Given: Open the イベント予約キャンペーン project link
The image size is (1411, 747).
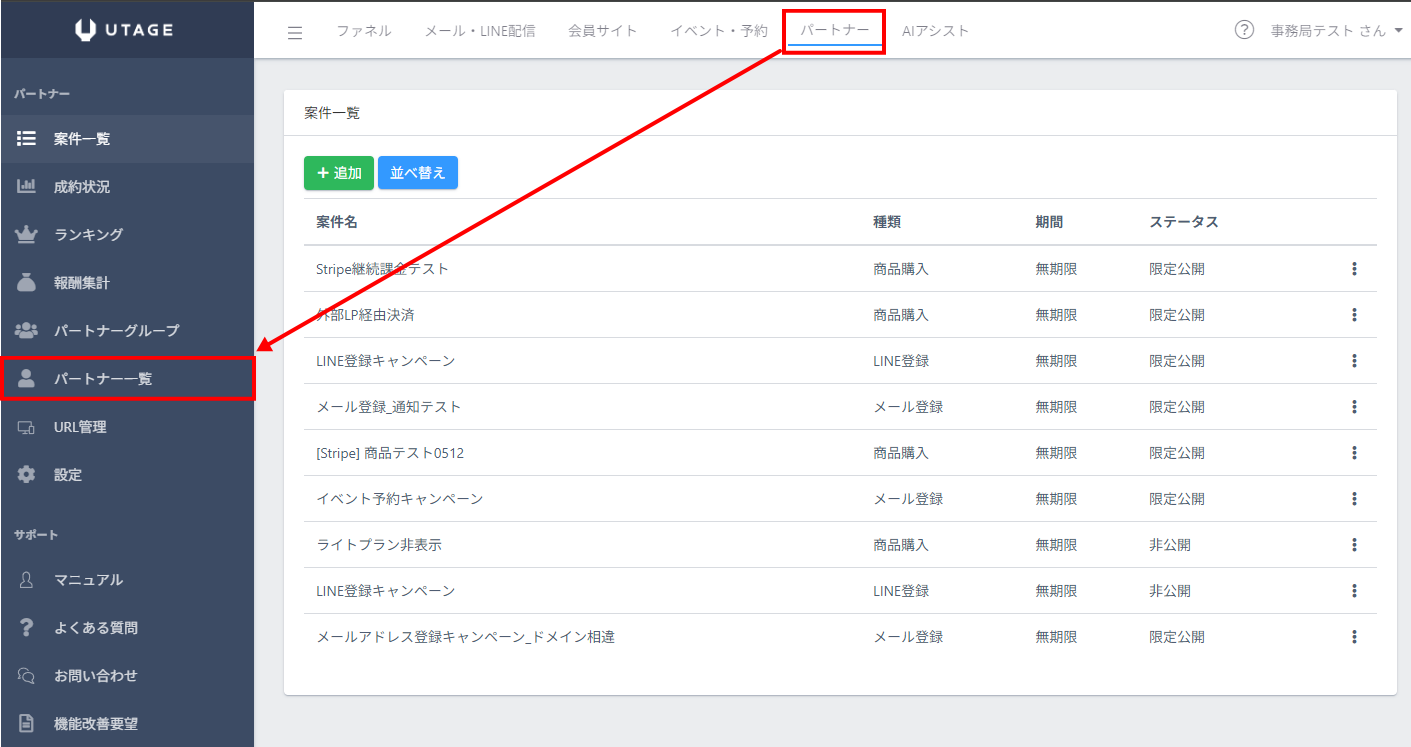Looking at the screenshot, I should click(x=399, y=499).
